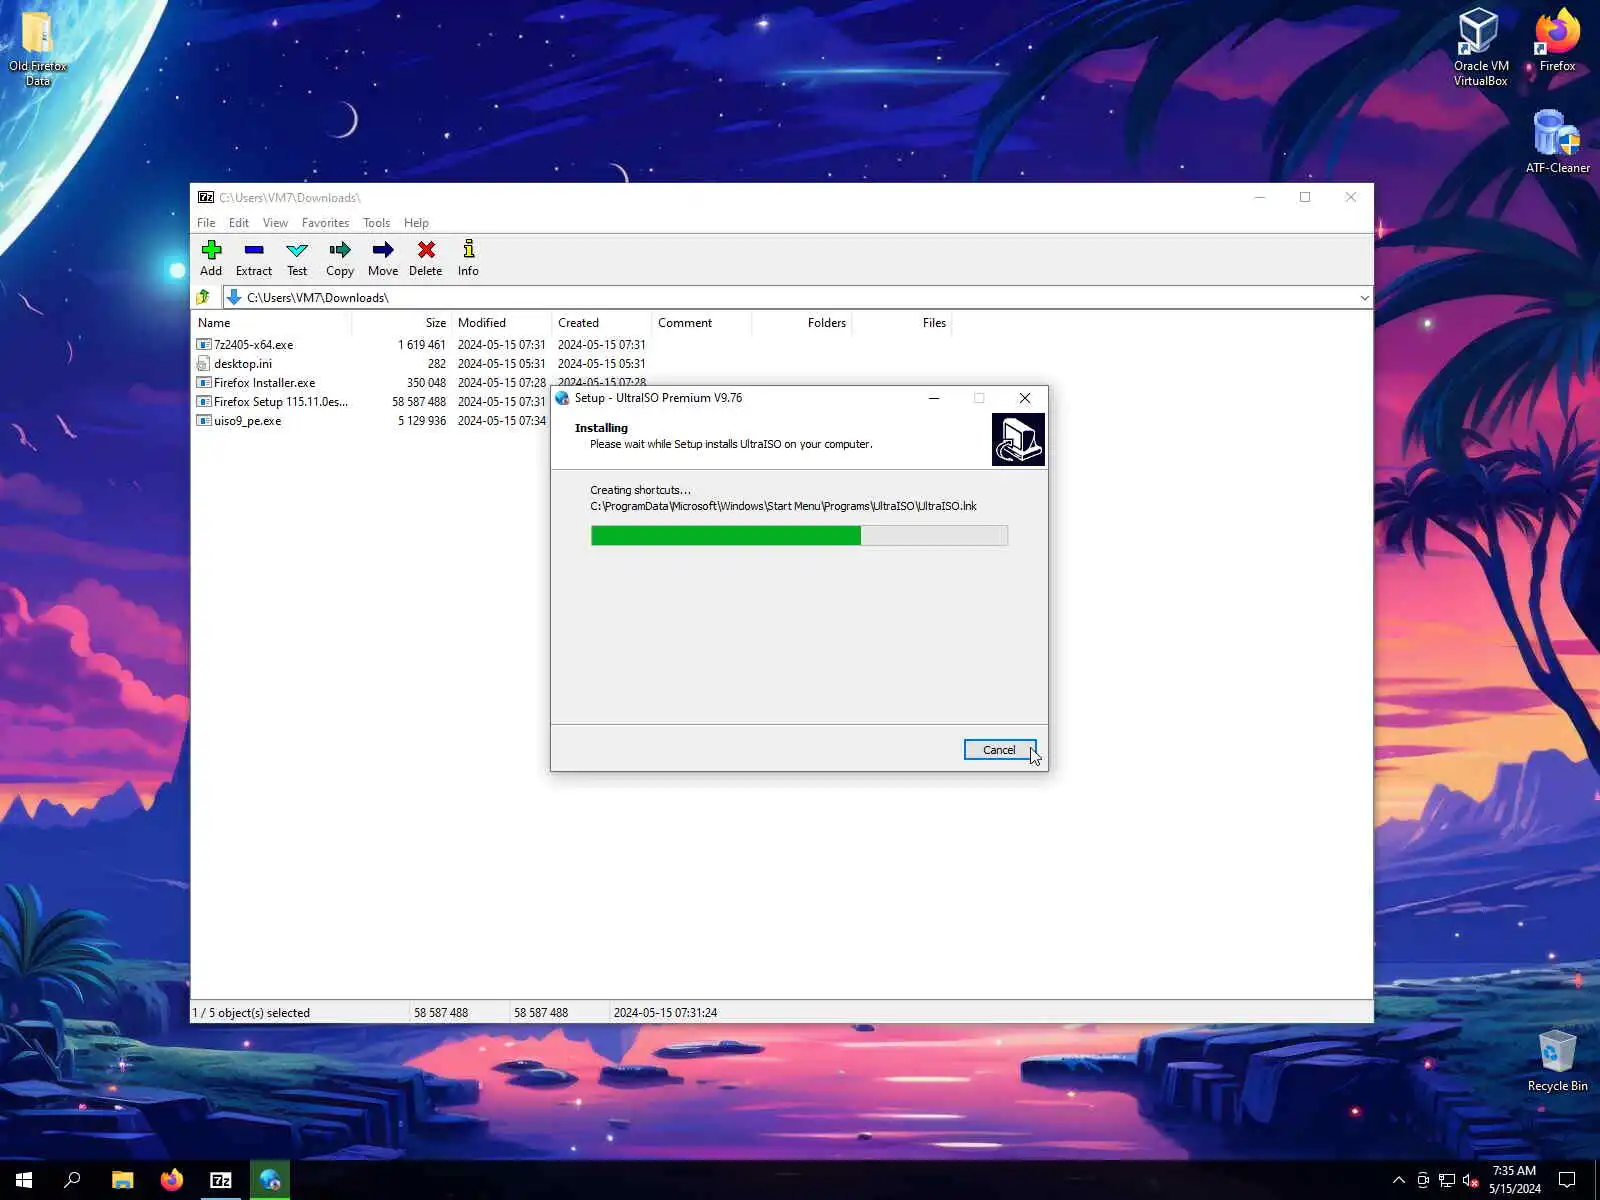This screenshot has width=1600, height=1200.
Task: Open taskbar Search
Action: (x=72, y=1180)
